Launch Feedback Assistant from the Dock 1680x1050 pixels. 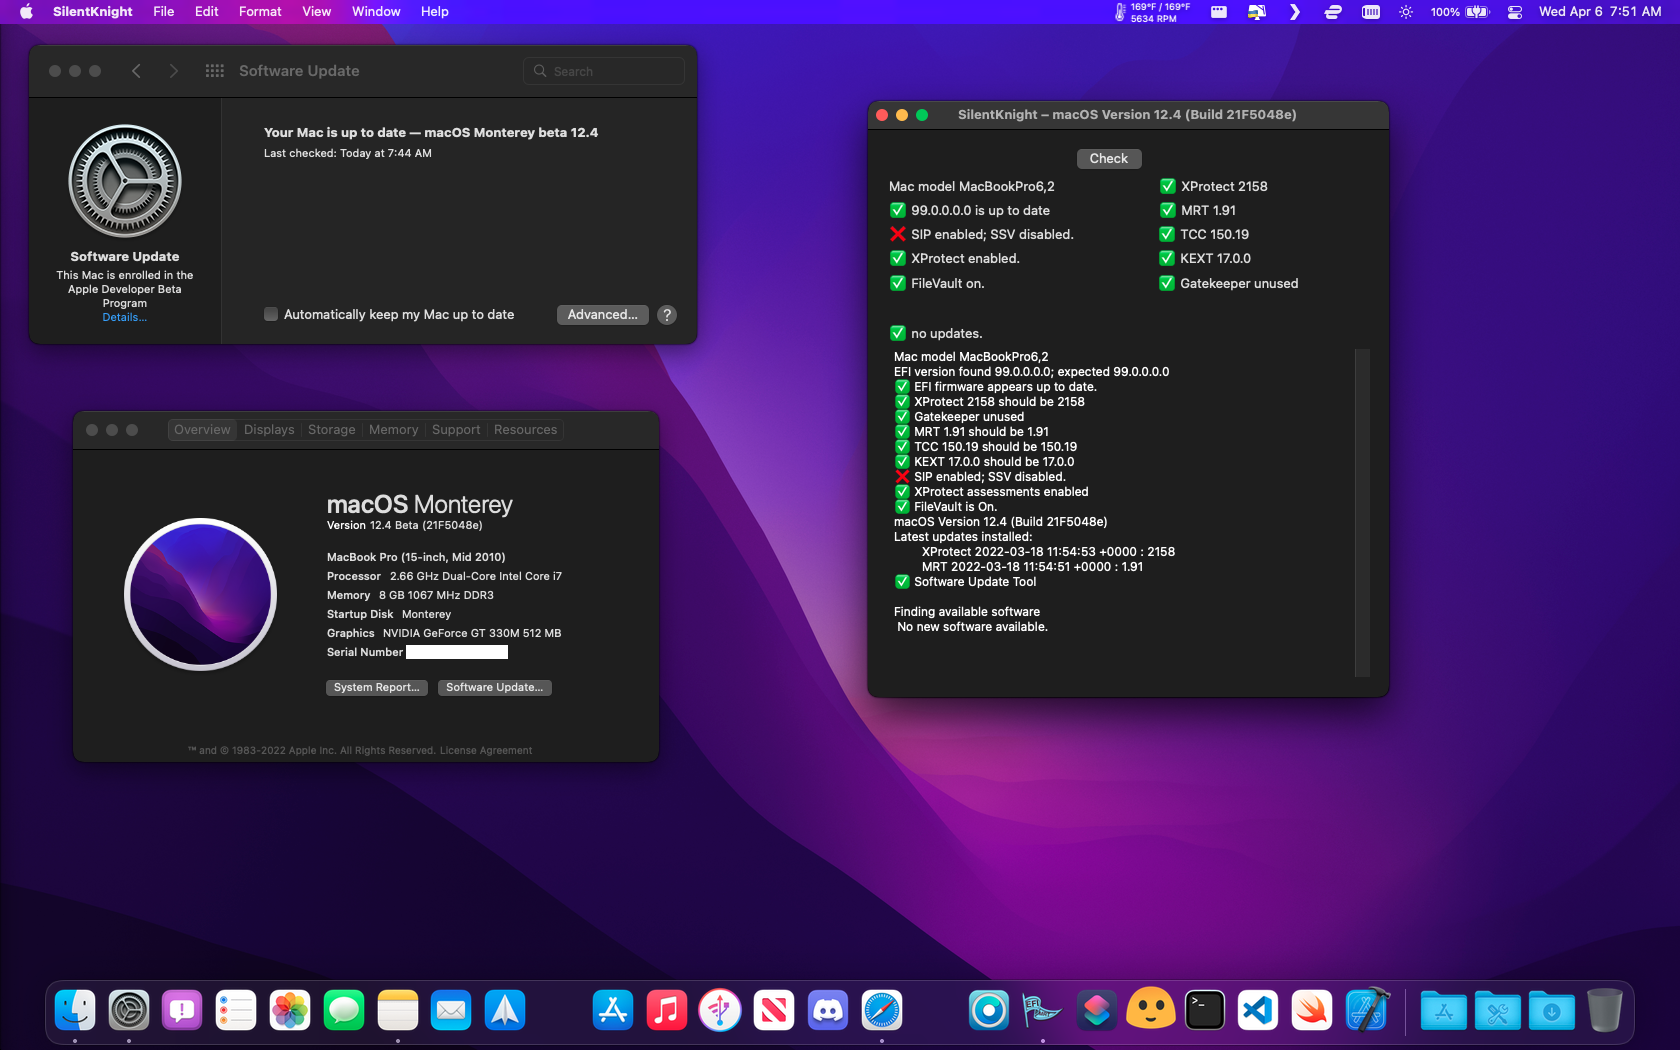point(182,1010)
